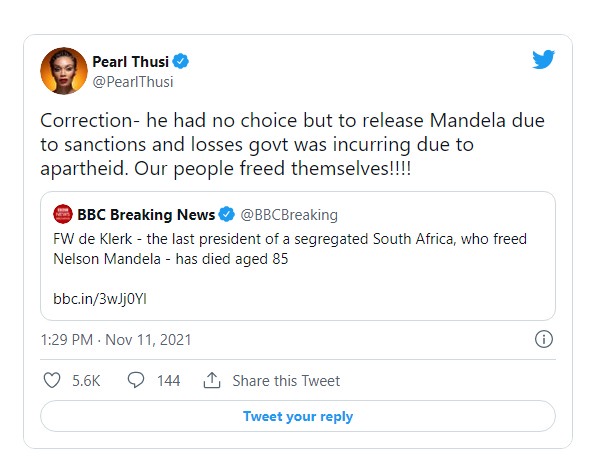Viewport: 604px width, 469px height.
Task: Open the quoted FW de Klerk tweet text
Action: click(290, 249)
